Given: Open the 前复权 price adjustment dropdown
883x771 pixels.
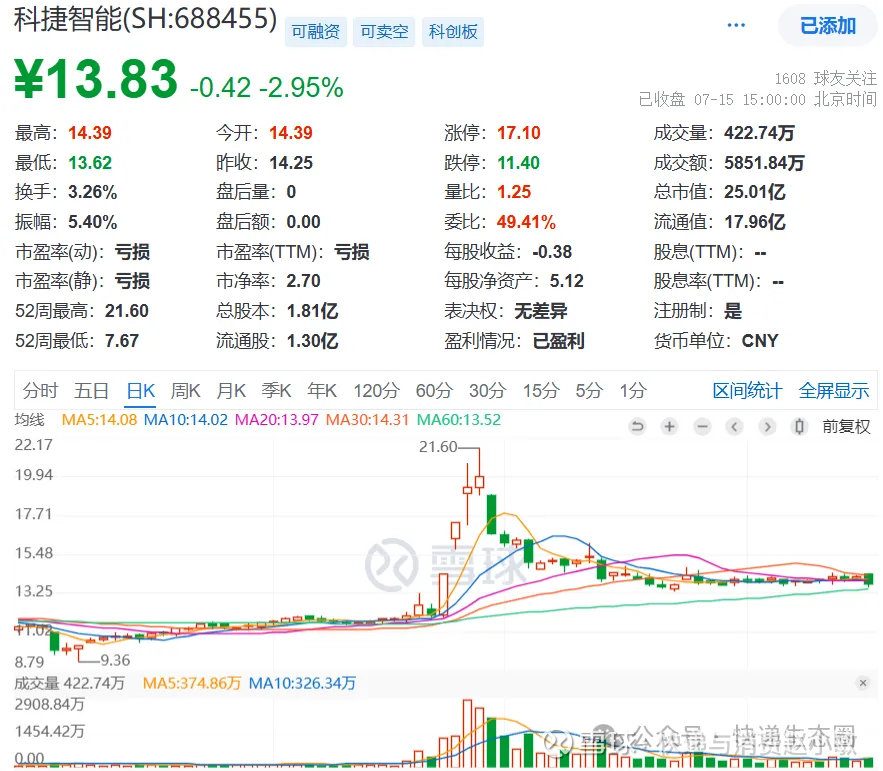Looking at the screenshot, I should point(846,427).
